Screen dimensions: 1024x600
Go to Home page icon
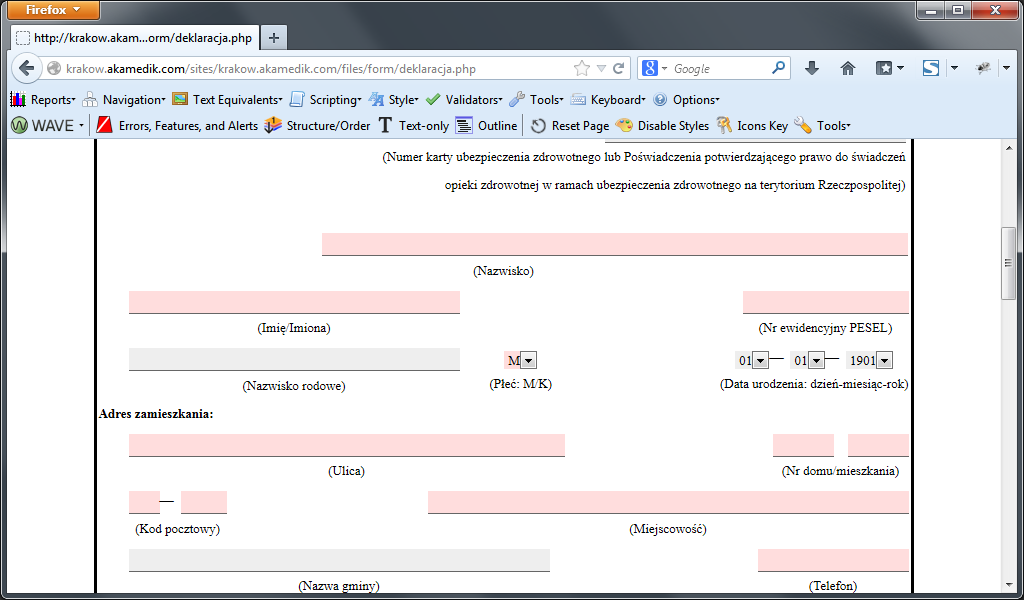click(848, 68)
